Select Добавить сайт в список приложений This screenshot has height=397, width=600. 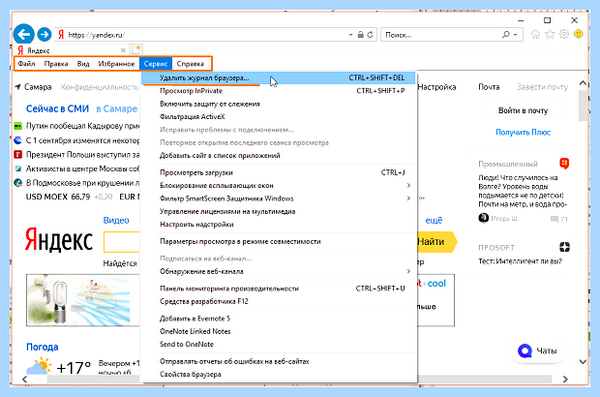pos(278,155)
